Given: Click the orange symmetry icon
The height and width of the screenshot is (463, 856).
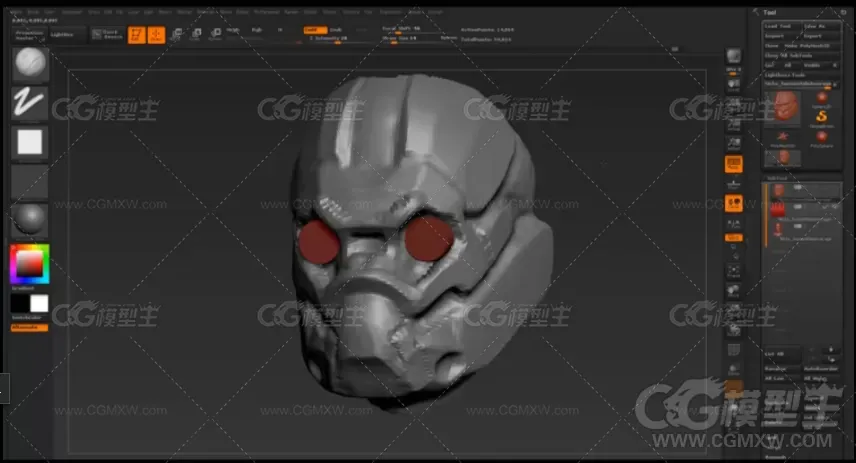Looking at the screenshot, I should coord(733,203).
